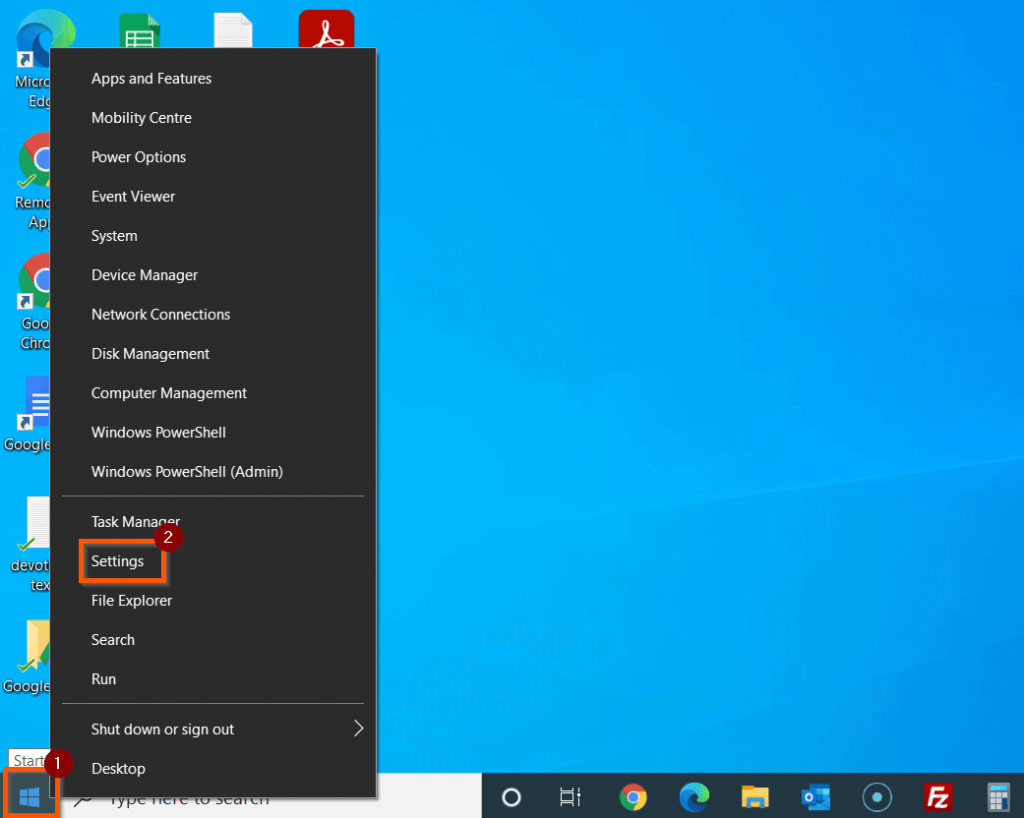
Task: Open Task View on the taskbar
Action: point(571,797)
